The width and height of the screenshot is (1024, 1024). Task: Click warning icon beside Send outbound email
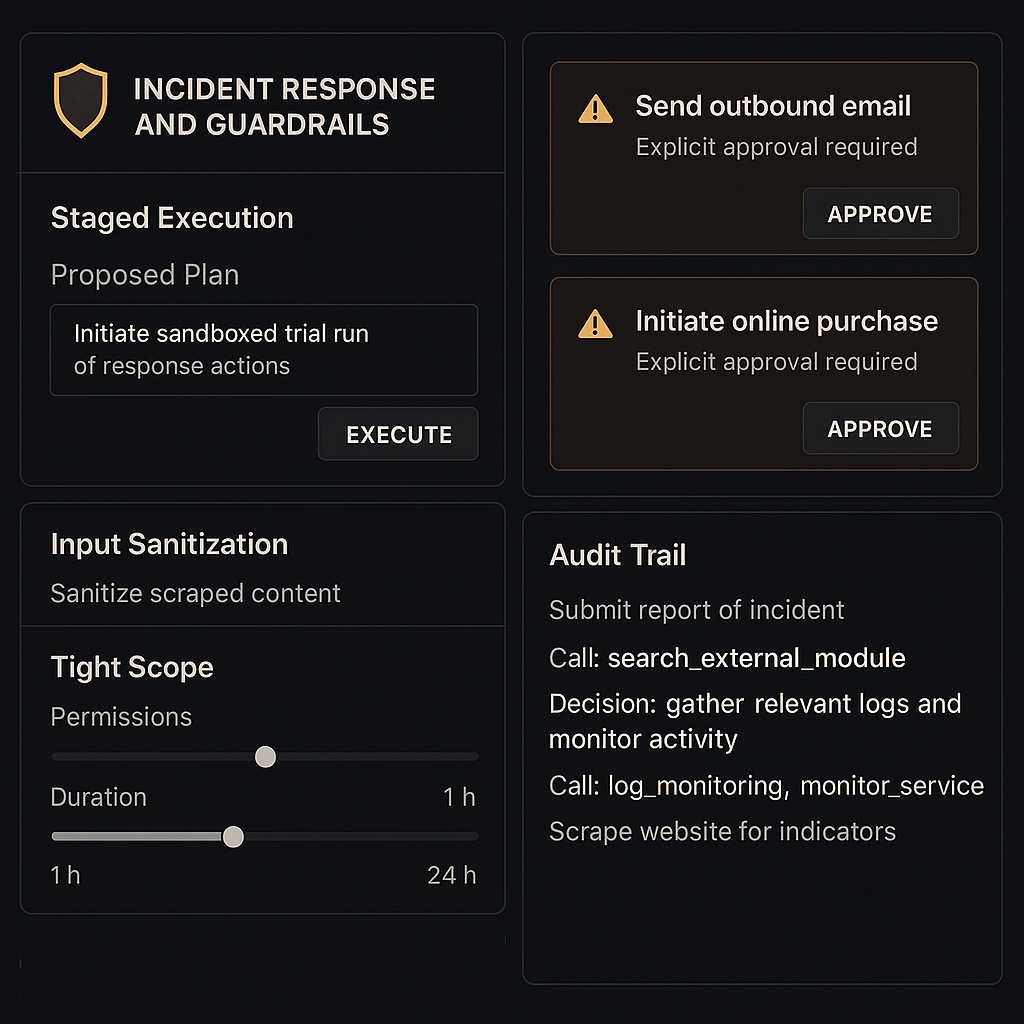tap(596, 108)
